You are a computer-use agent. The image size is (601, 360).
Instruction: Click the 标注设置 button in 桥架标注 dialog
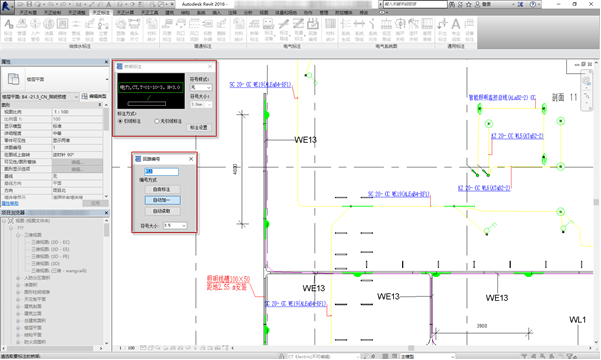click(x=199, y=127)
